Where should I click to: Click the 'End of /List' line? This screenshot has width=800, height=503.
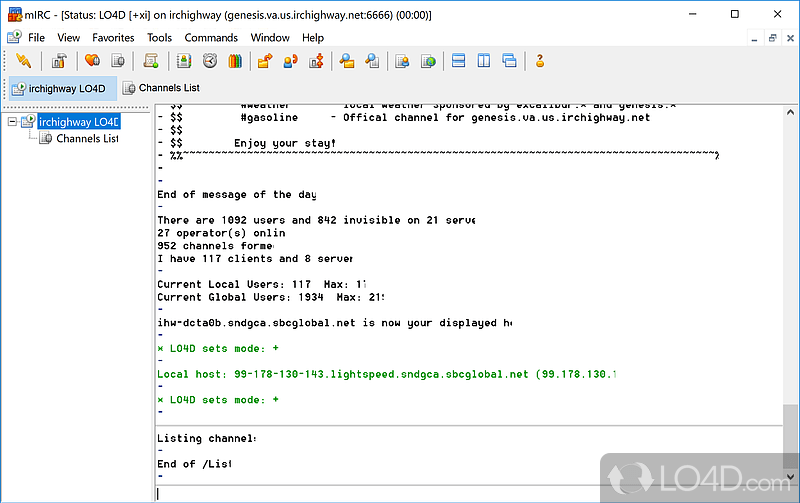coord(194,464)
